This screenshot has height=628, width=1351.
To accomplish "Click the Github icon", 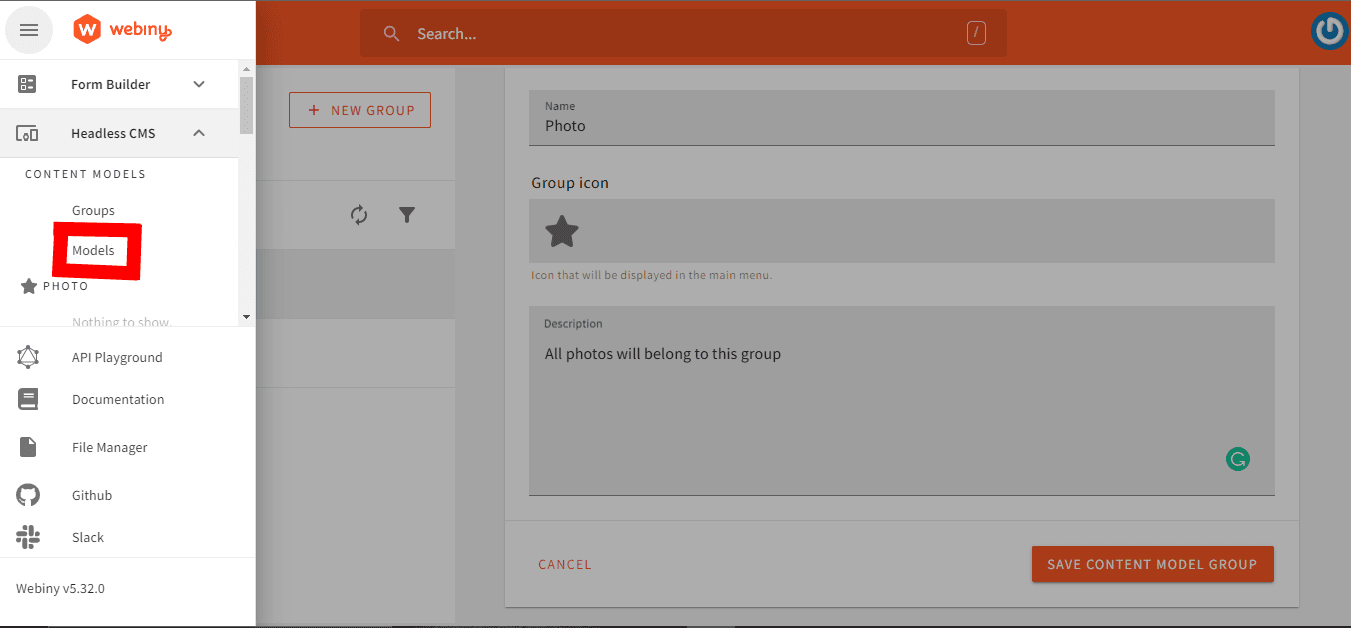I will pyautogui.click(x=28, y=495).
